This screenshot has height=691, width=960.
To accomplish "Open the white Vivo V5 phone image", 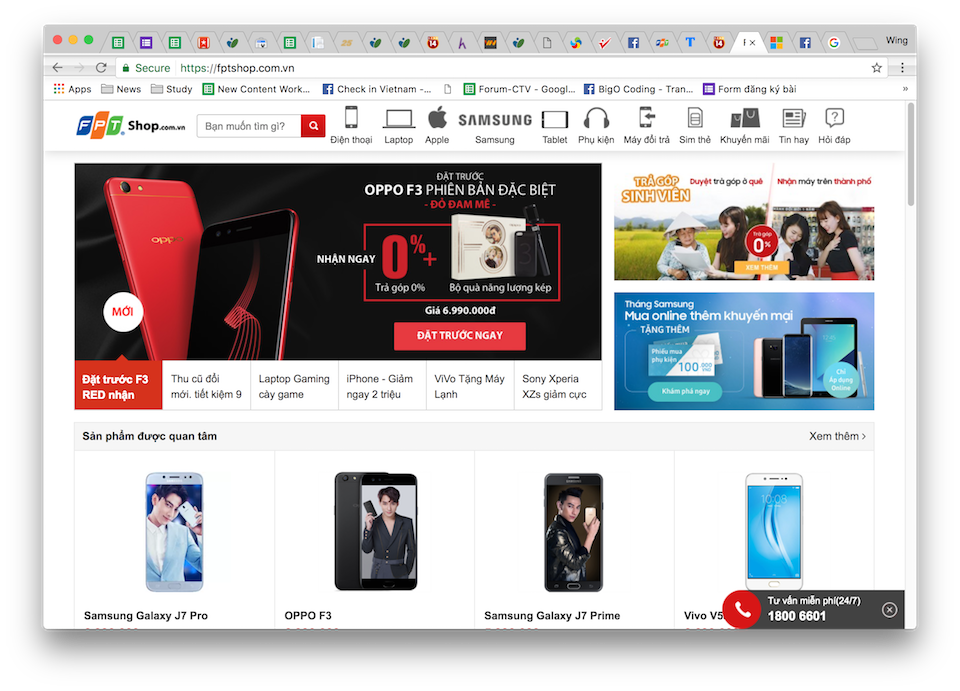I will (x=774, y=532).
